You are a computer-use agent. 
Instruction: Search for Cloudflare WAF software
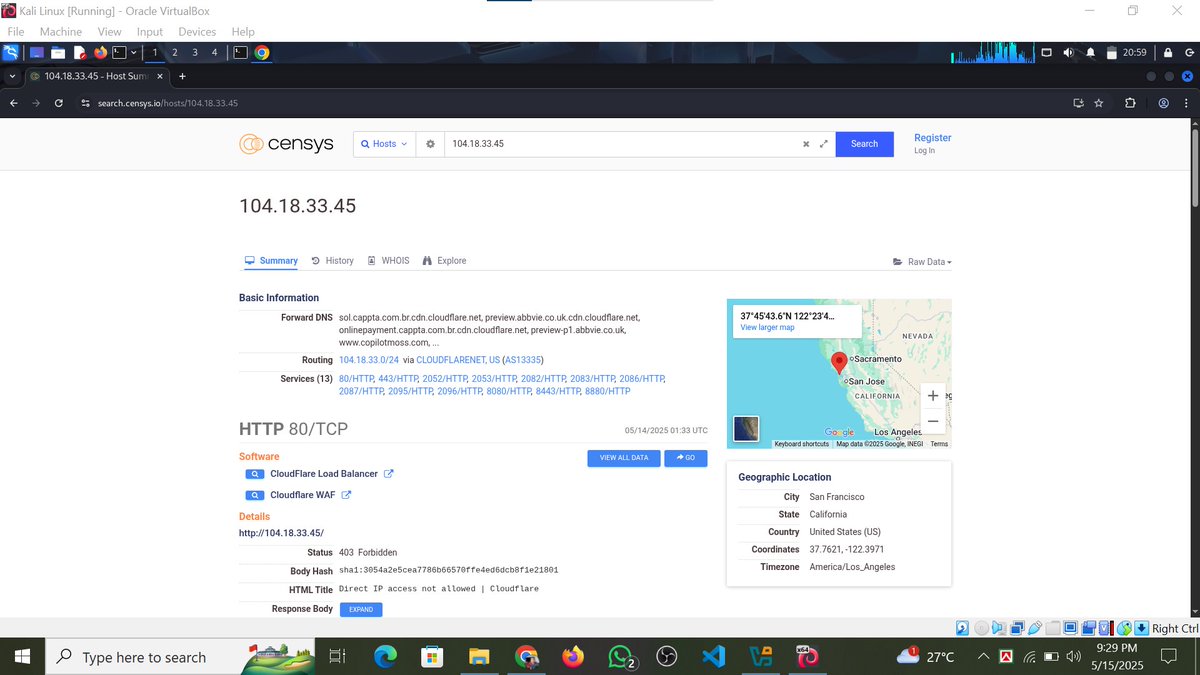point(254,495)
